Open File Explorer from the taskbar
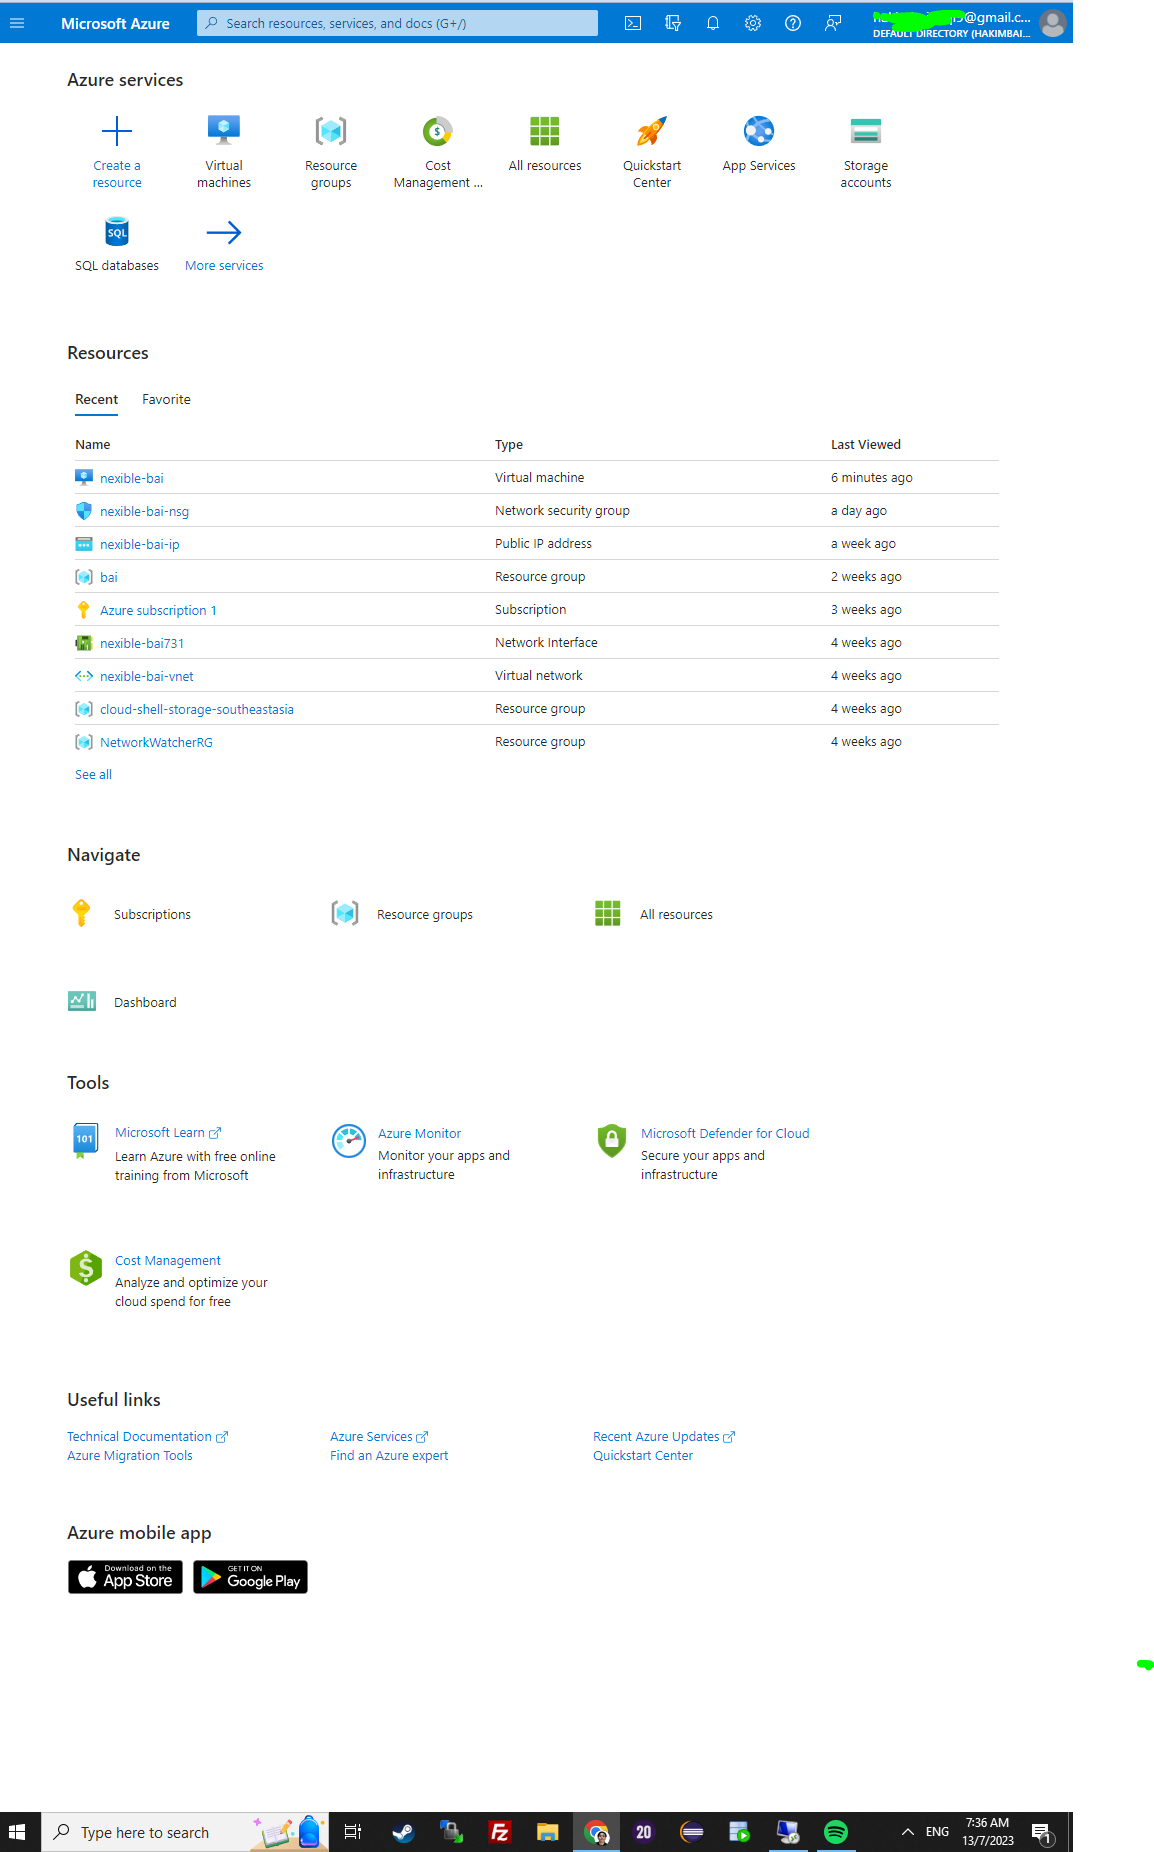 [547, 1832]
